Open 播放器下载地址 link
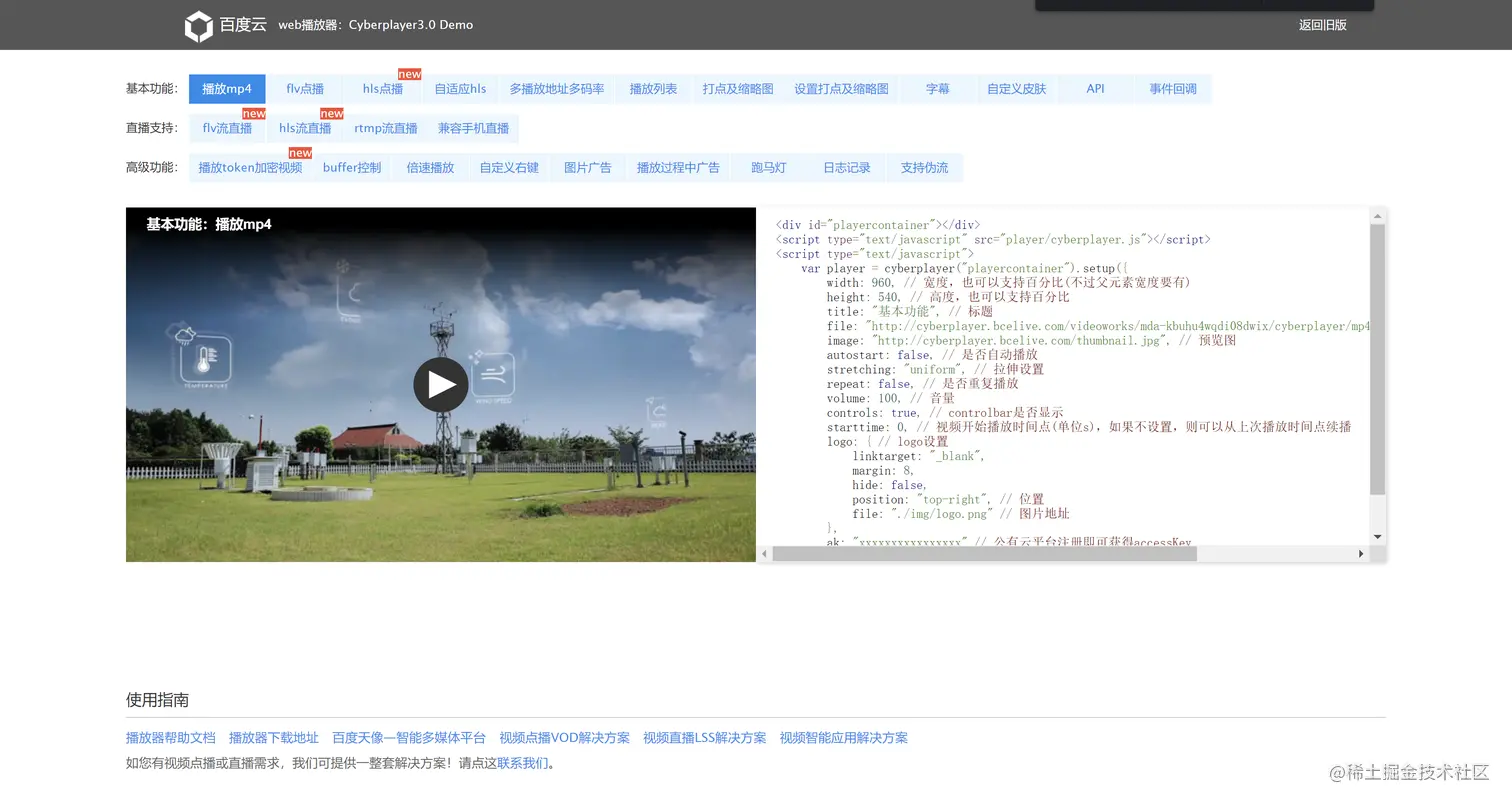Screen dimensions: 1512x805 coord(274,738)
